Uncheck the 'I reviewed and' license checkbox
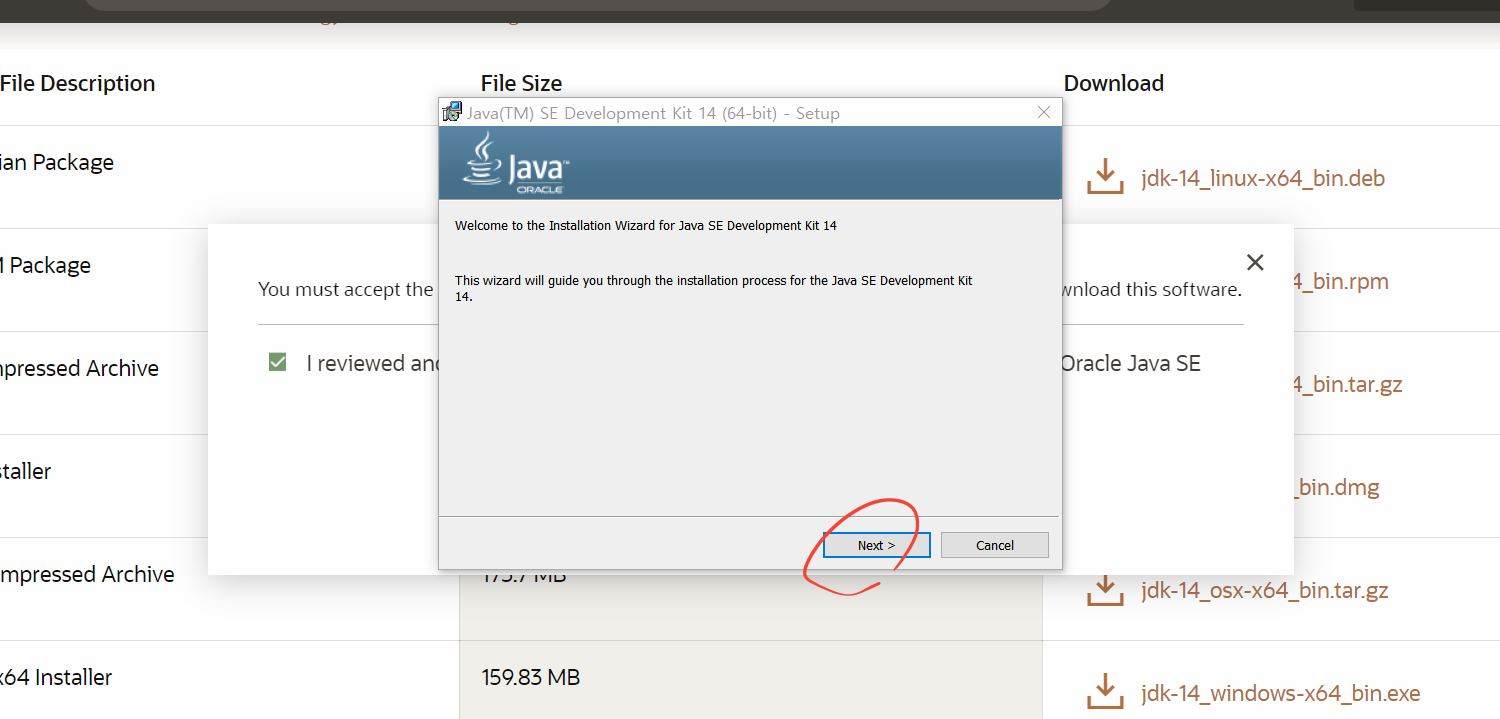 point(278,362)
